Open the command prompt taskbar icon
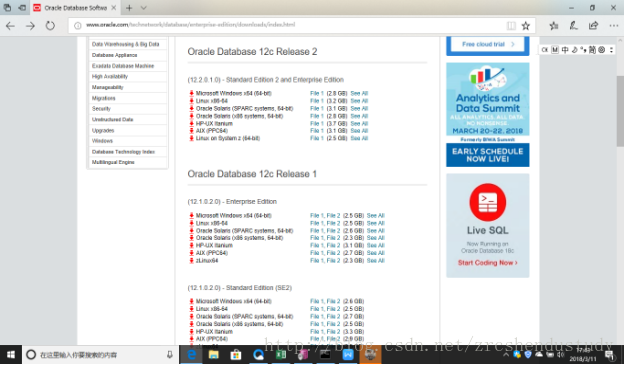 325,355
